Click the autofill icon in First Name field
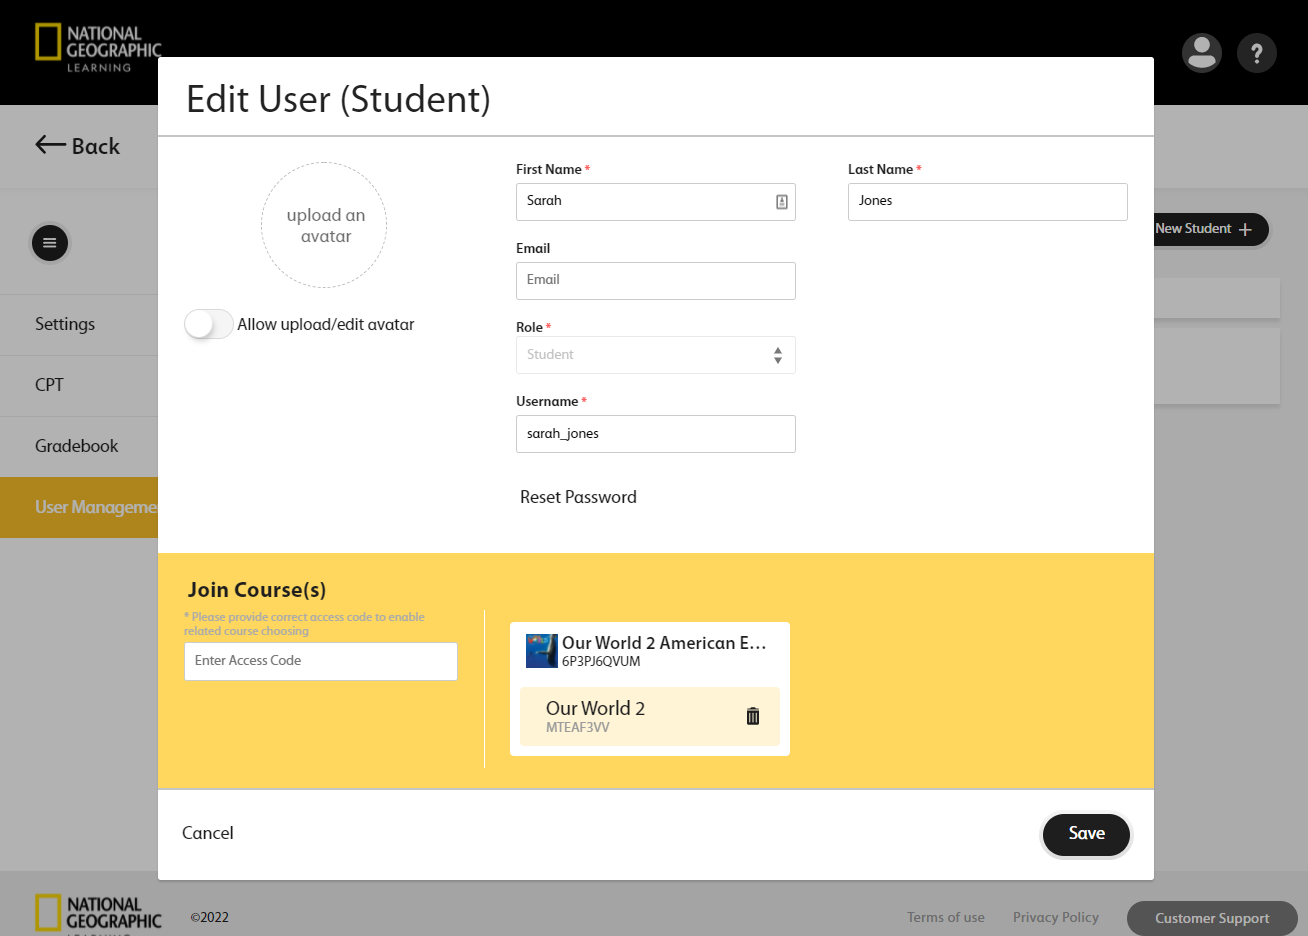Screen dimensions: 1308x936 (782, 202)
